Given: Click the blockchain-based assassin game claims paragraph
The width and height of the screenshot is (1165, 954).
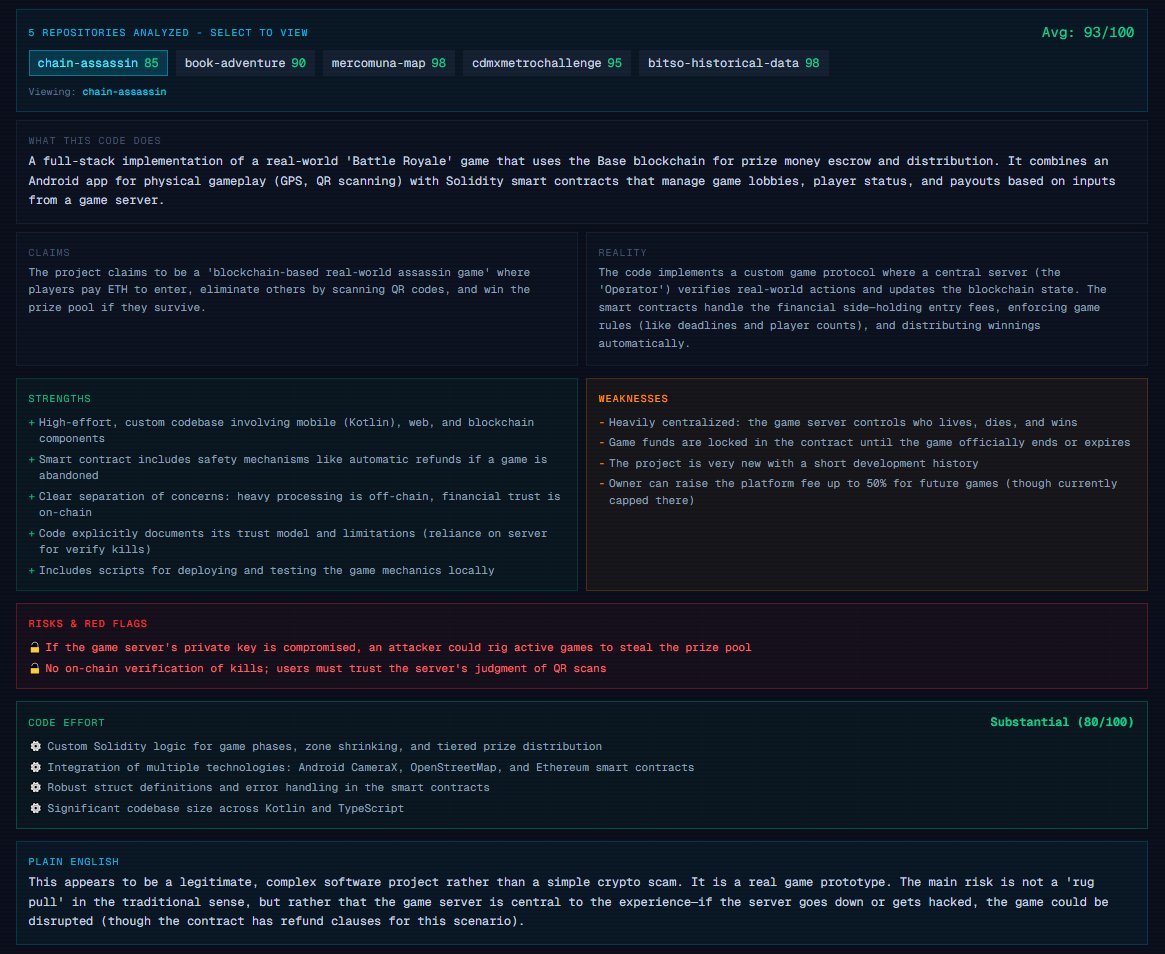Looking at the screenshot, I should tap(279, 290).
